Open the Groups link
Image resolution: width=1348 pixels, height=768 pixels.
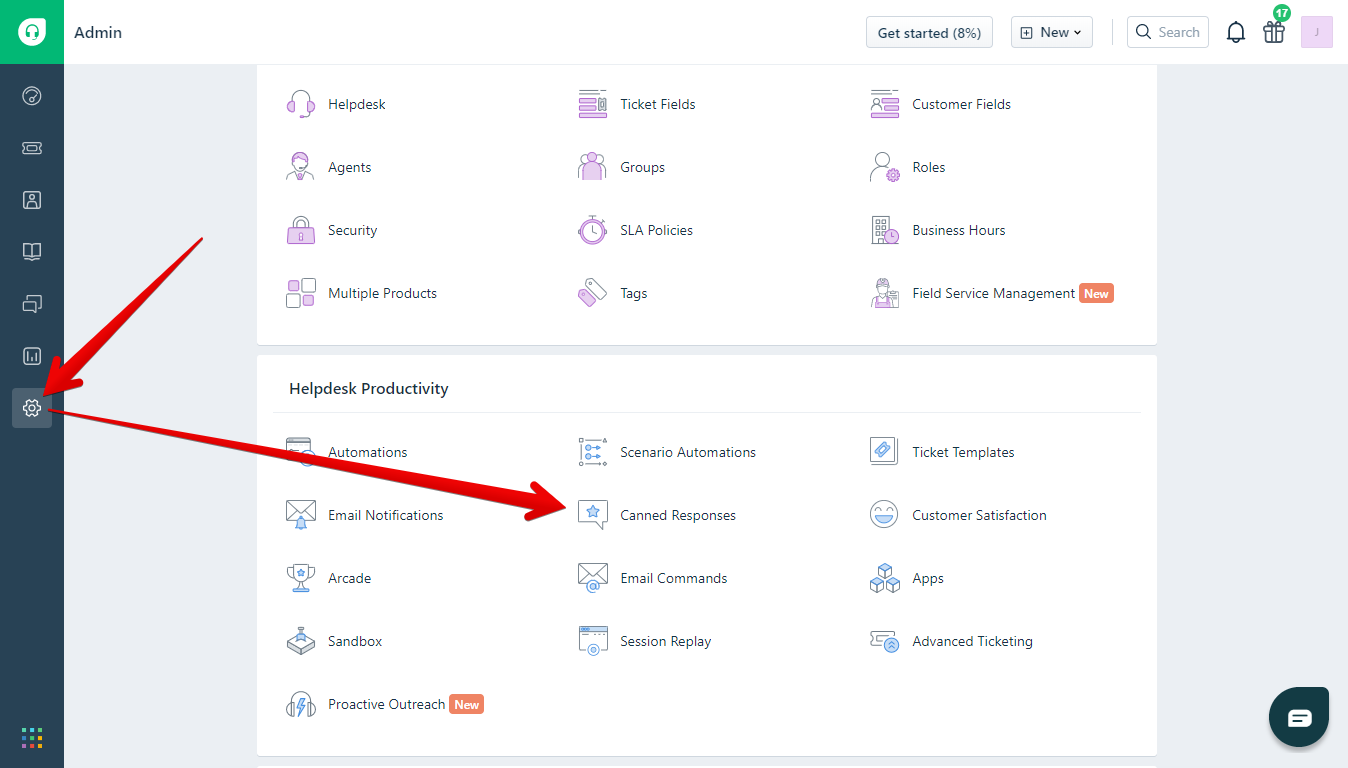point(643,167)
